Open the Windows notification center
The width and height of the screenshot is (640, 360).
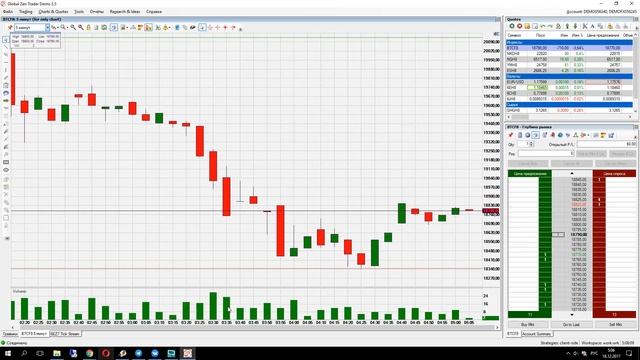[x=629, y=353]
